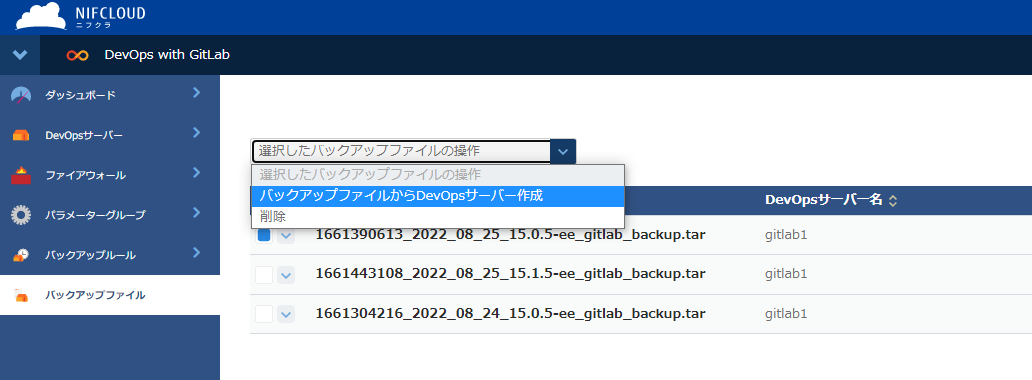Click the バックアップルール clock icon
The width and height of the screenshot is (1032, 380).
(x=21, y=255)
